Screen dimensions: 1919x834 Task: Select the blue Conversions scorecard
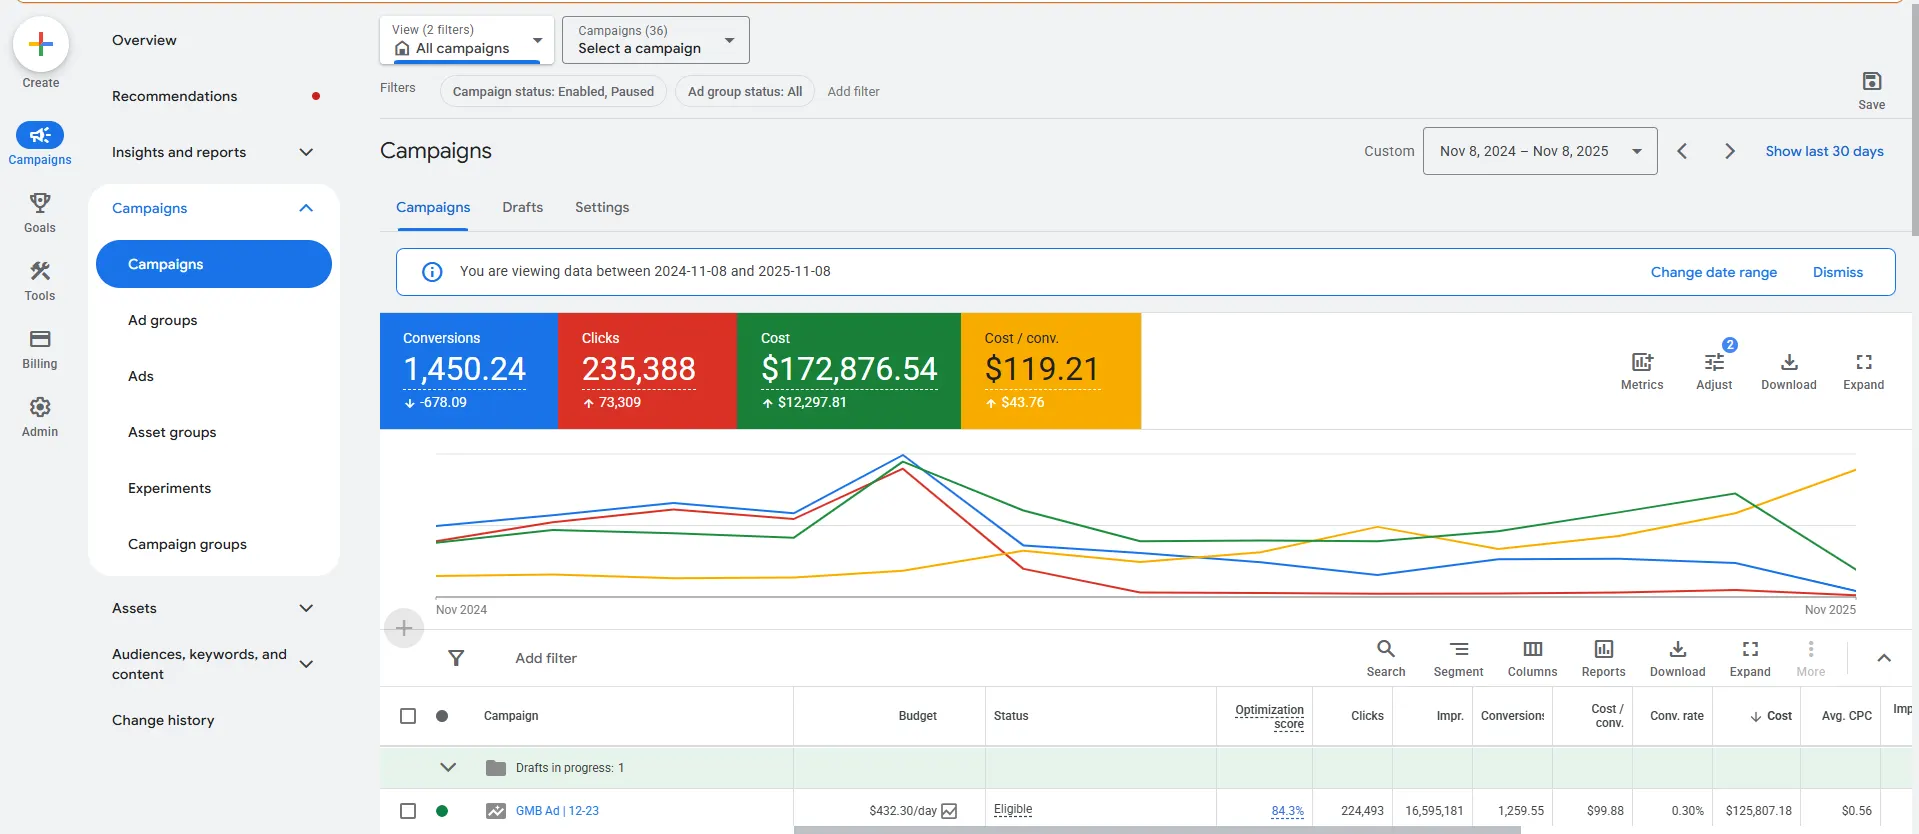pyautogui.click(x=468, y=371)
